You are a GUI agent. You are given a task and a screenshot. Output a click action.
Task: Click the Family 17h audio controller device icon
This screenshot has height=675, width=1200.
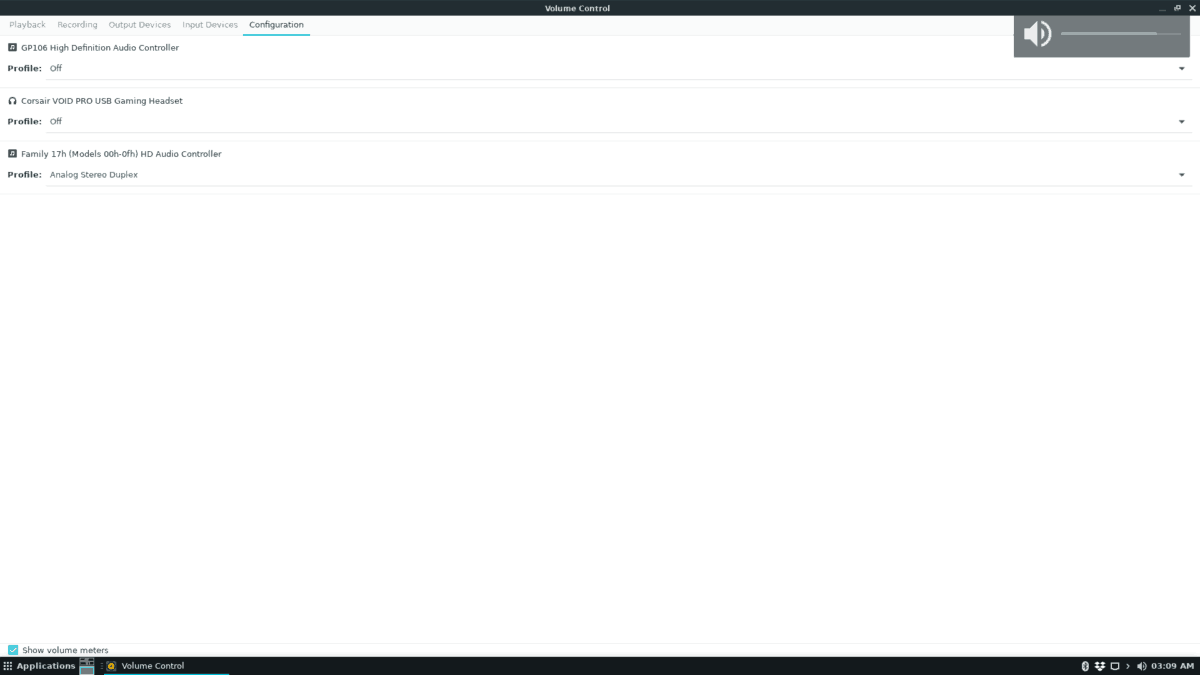[x=12, y=153]
